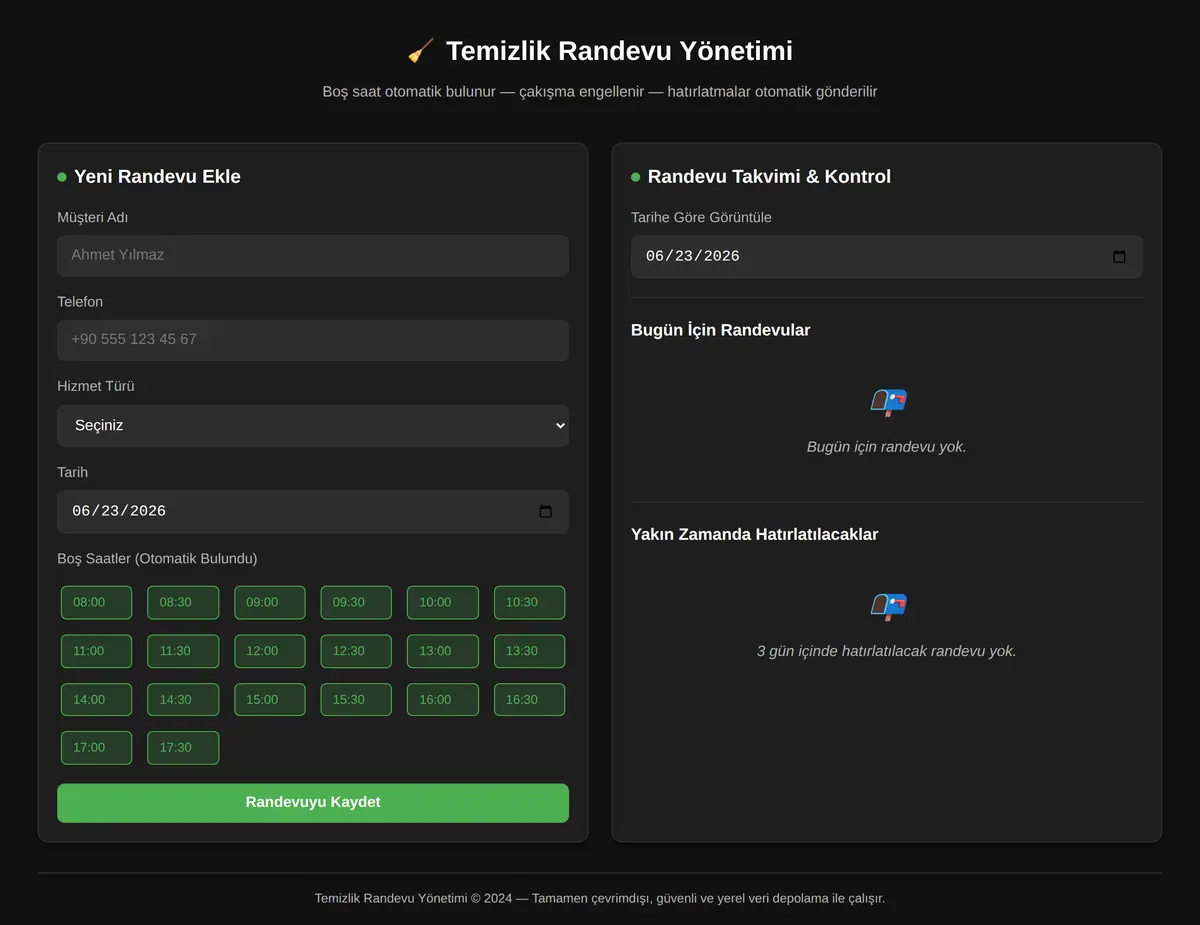Viewport: 1200px width, 925px height.
Task: Select the 16:00 time slot
Action: point(443,700)
